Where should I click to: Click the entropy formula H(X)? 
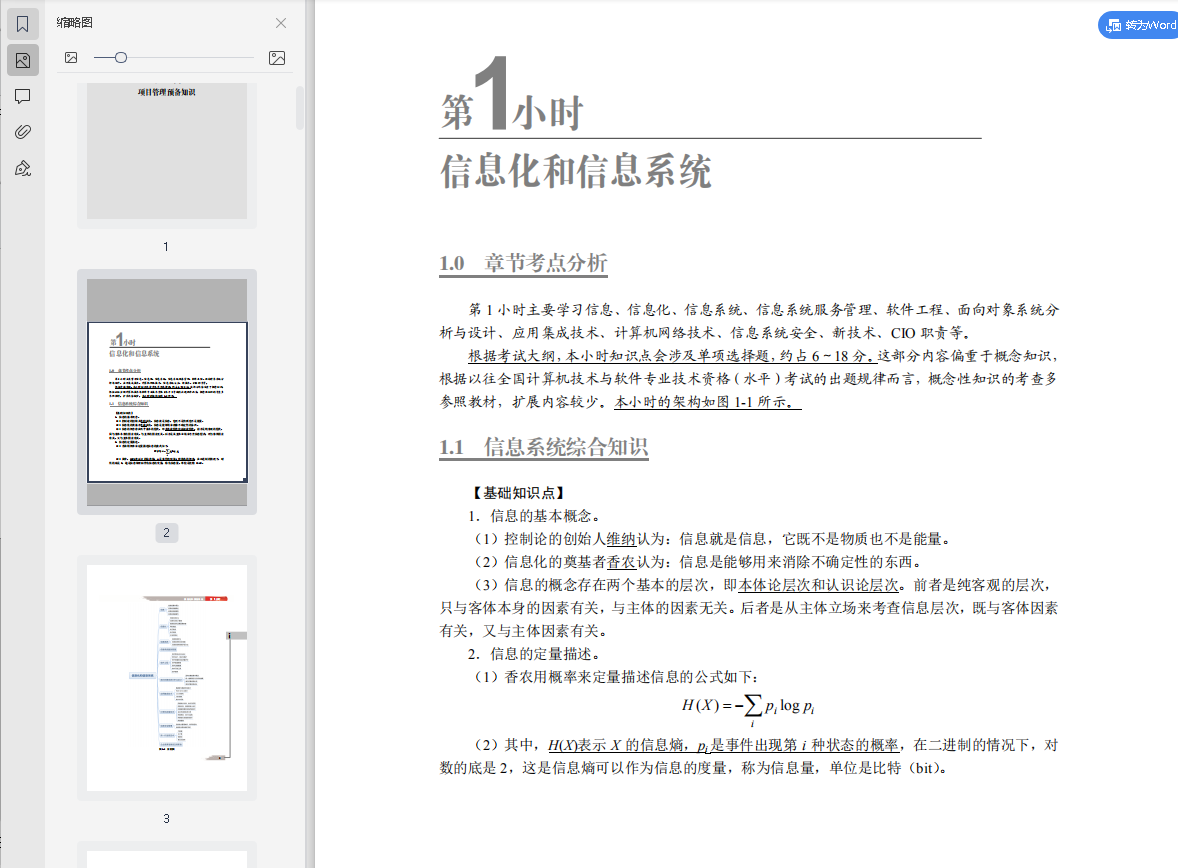pyautogui.click(x=748, y=708)
